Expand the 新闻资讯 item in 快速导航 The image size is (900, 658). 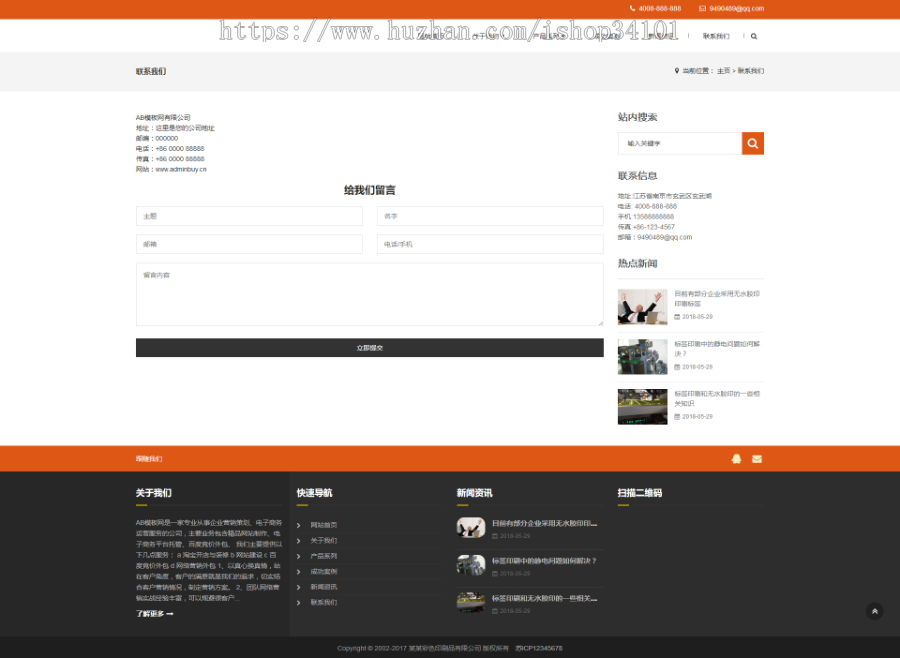pyautogui.click(x=324, y=587)
